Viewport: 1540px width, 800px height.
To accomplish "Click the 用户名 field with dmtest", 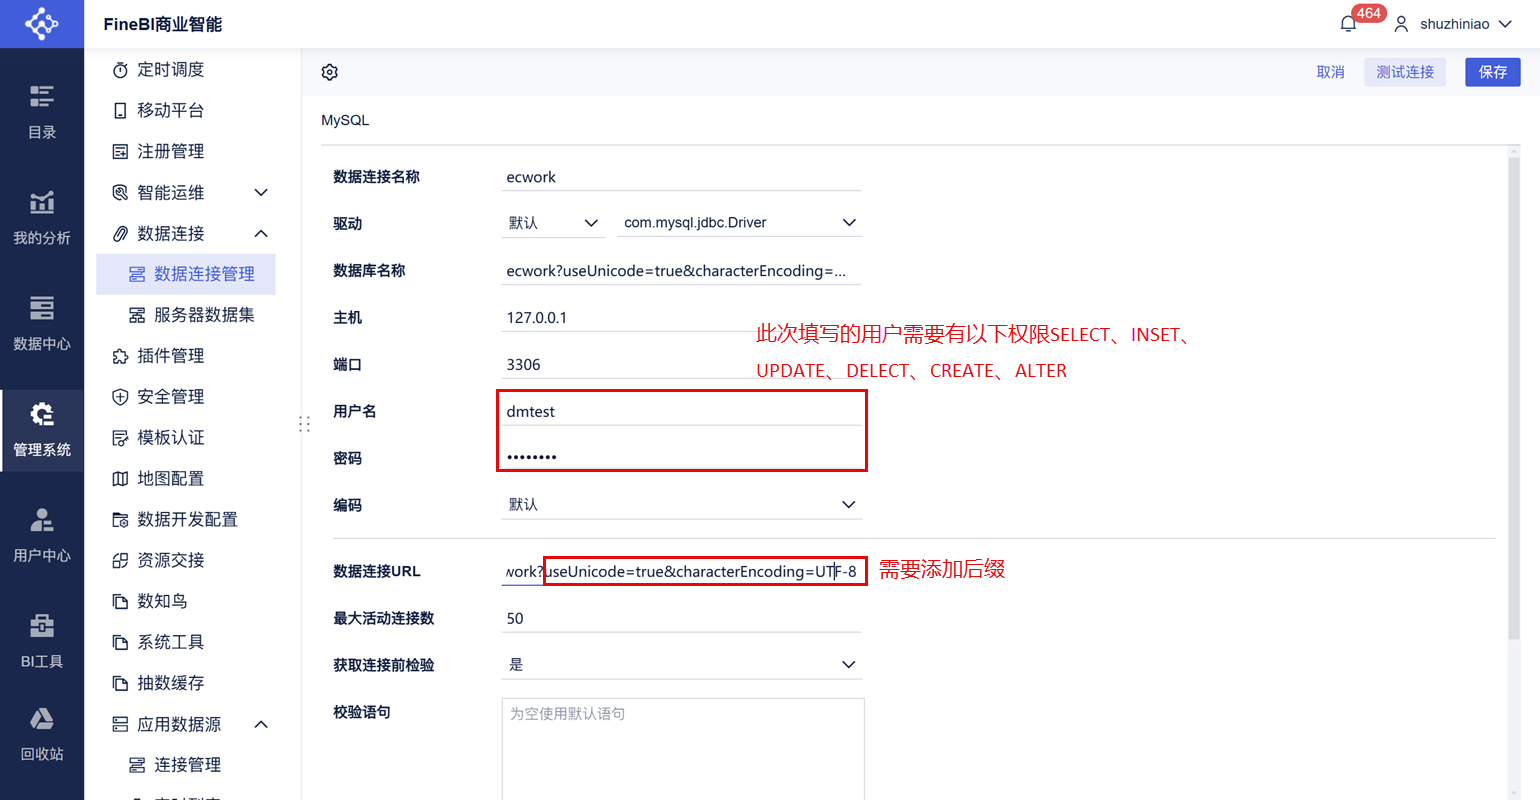I will 682,412.
